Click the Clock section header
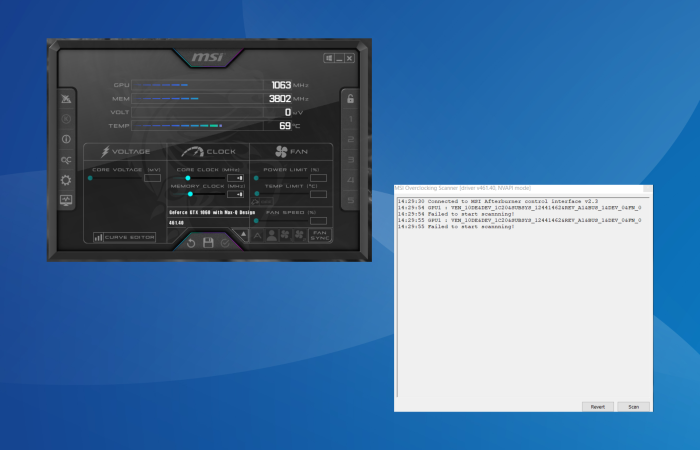 [x=208, y=152]
